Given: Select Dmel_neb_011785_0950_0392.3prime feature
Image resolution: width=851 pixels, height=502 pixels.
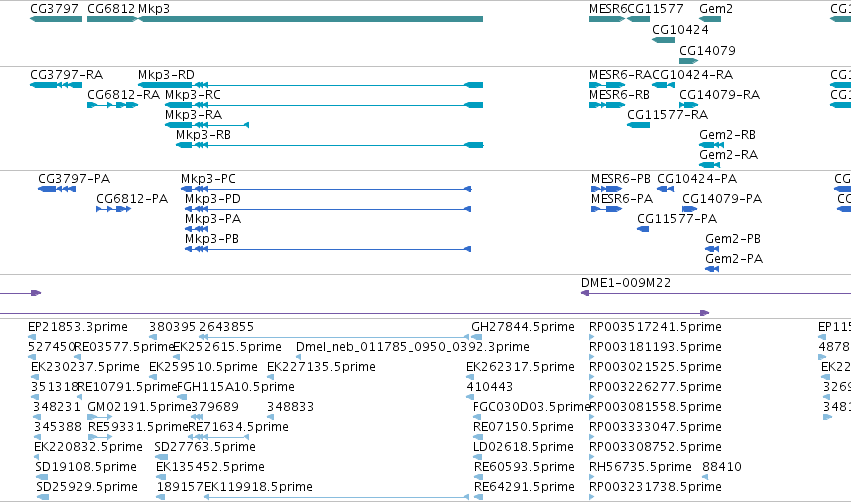Looking at the screenshot, I should 299,358.
